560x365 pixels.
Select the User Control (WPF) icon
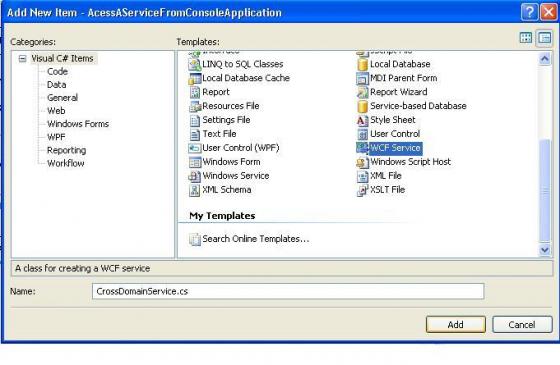click(x=195, y=148)
